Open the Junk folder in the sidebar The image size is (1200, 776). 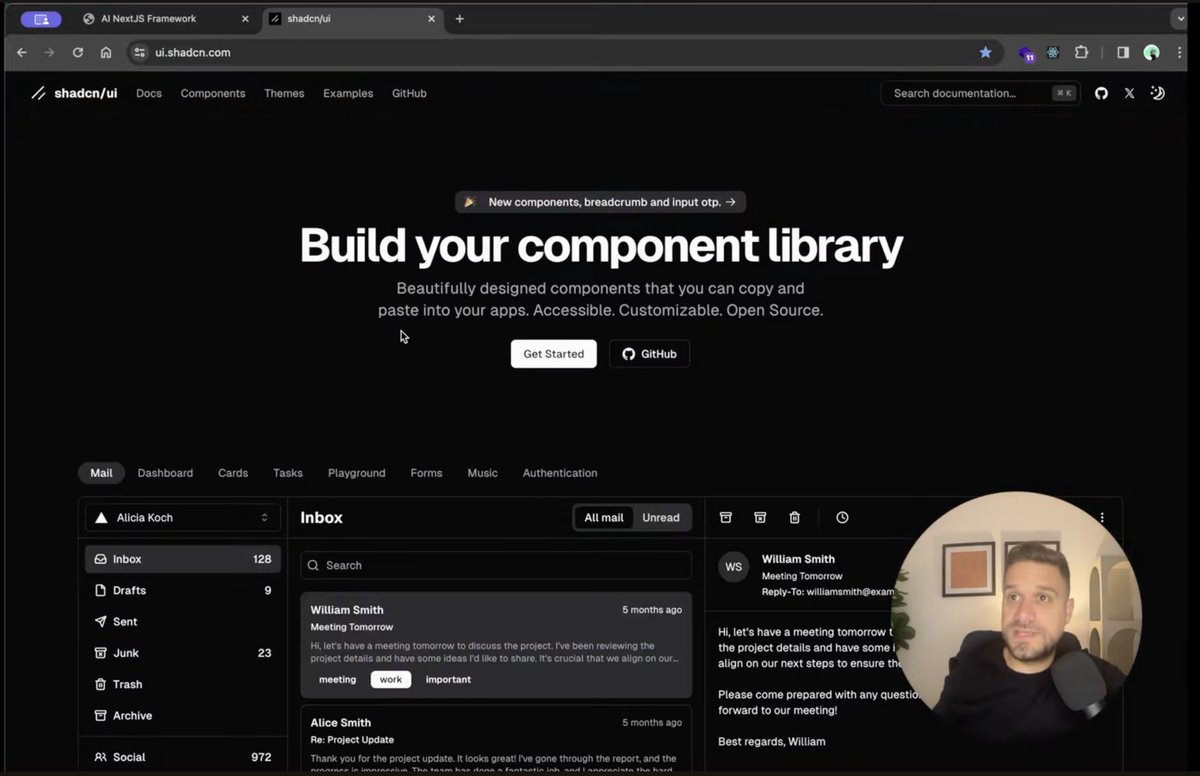[182, 653]
